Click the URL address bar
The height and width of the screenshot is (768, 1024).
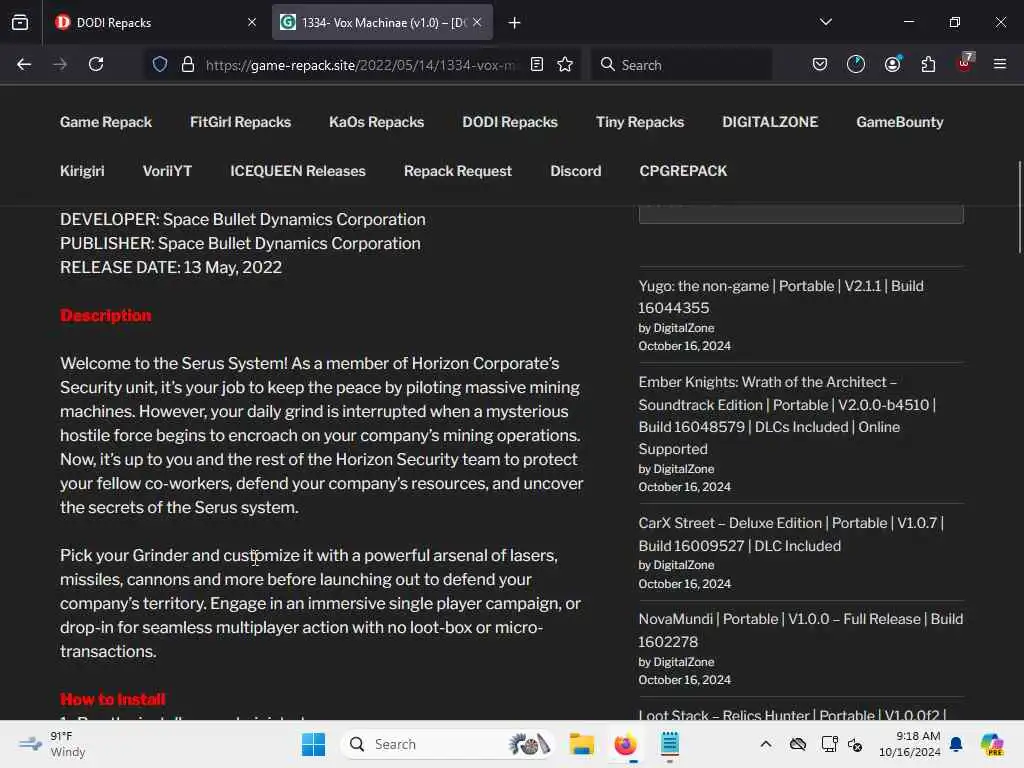[x=360, y=65]
